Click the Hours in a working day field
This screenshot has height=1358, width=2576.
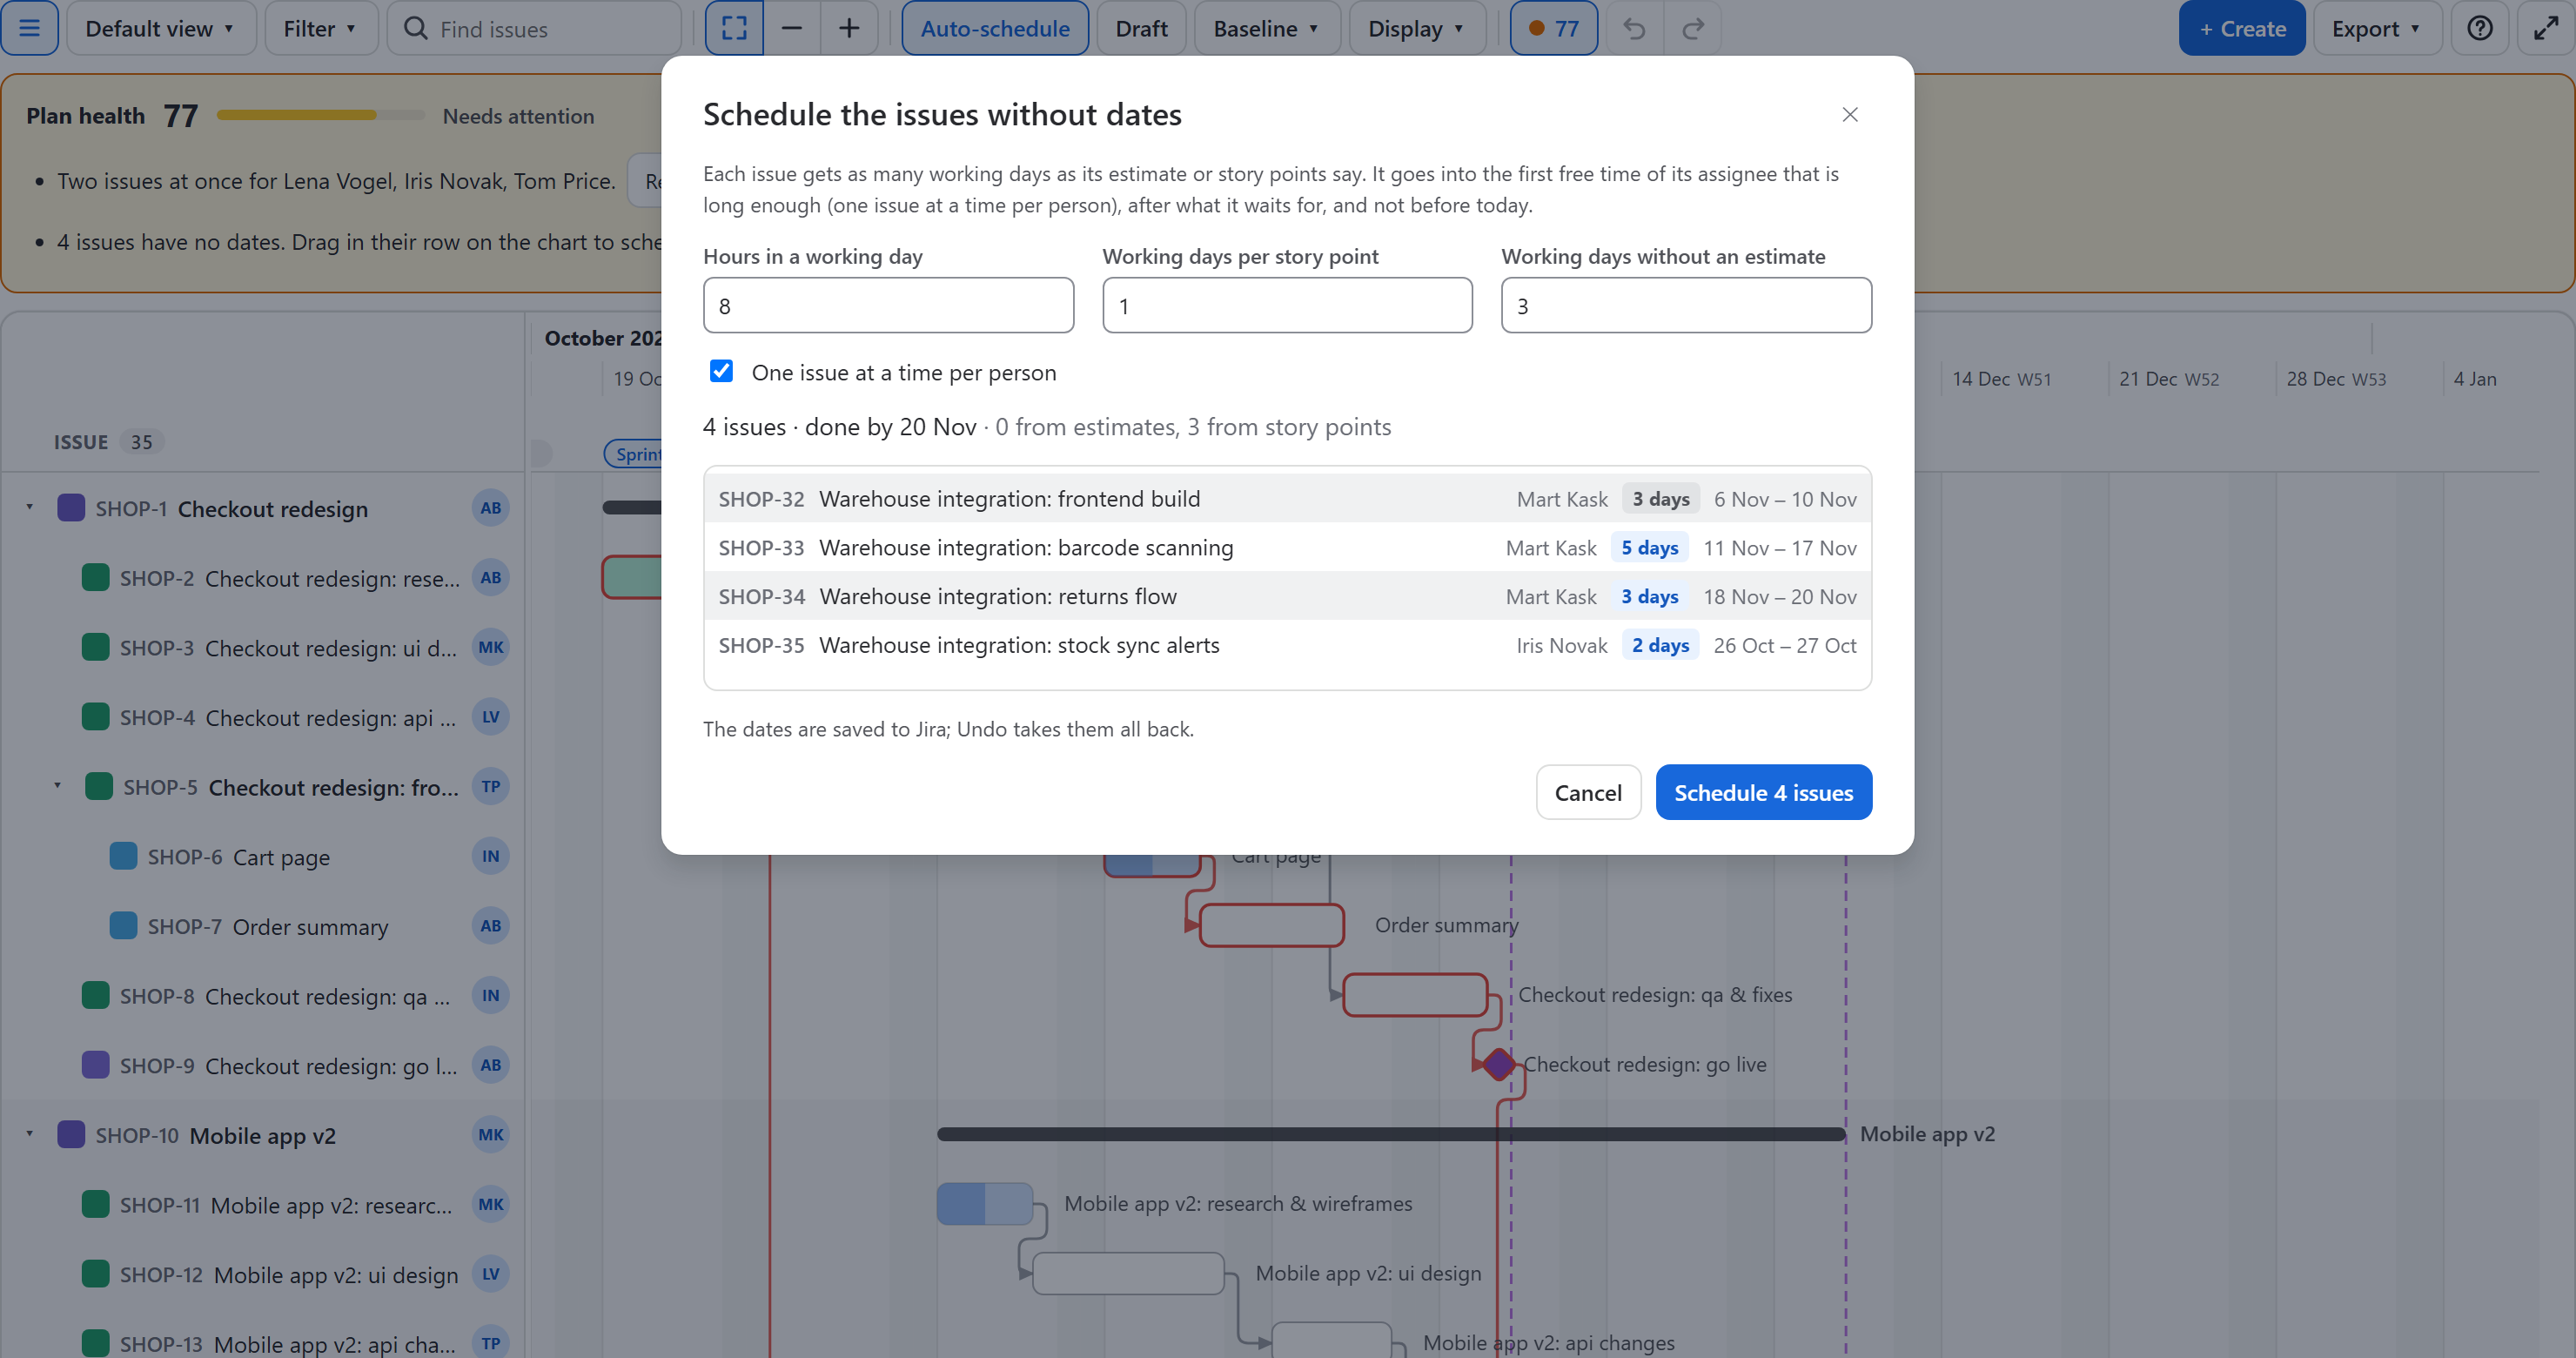click(888, 305)
